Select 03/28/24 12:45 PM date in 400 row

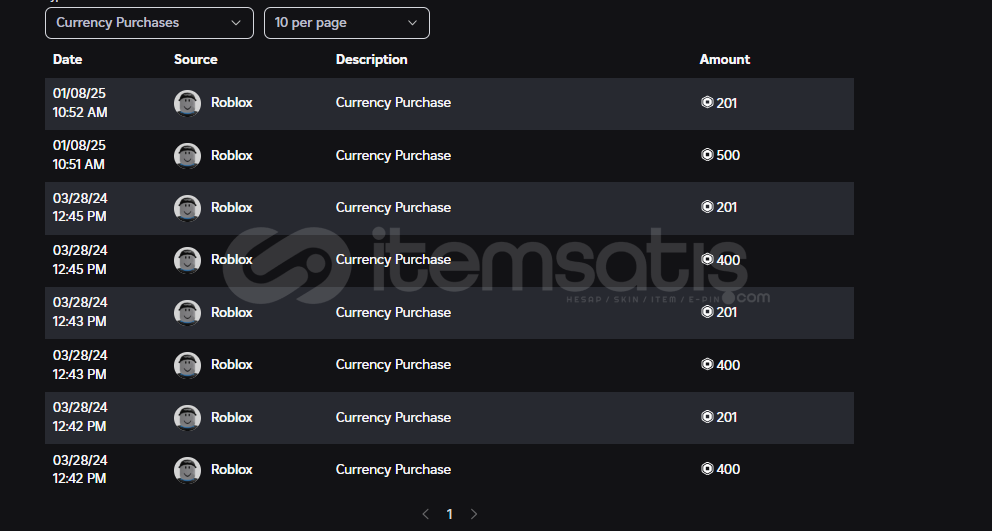pos(80,260)
